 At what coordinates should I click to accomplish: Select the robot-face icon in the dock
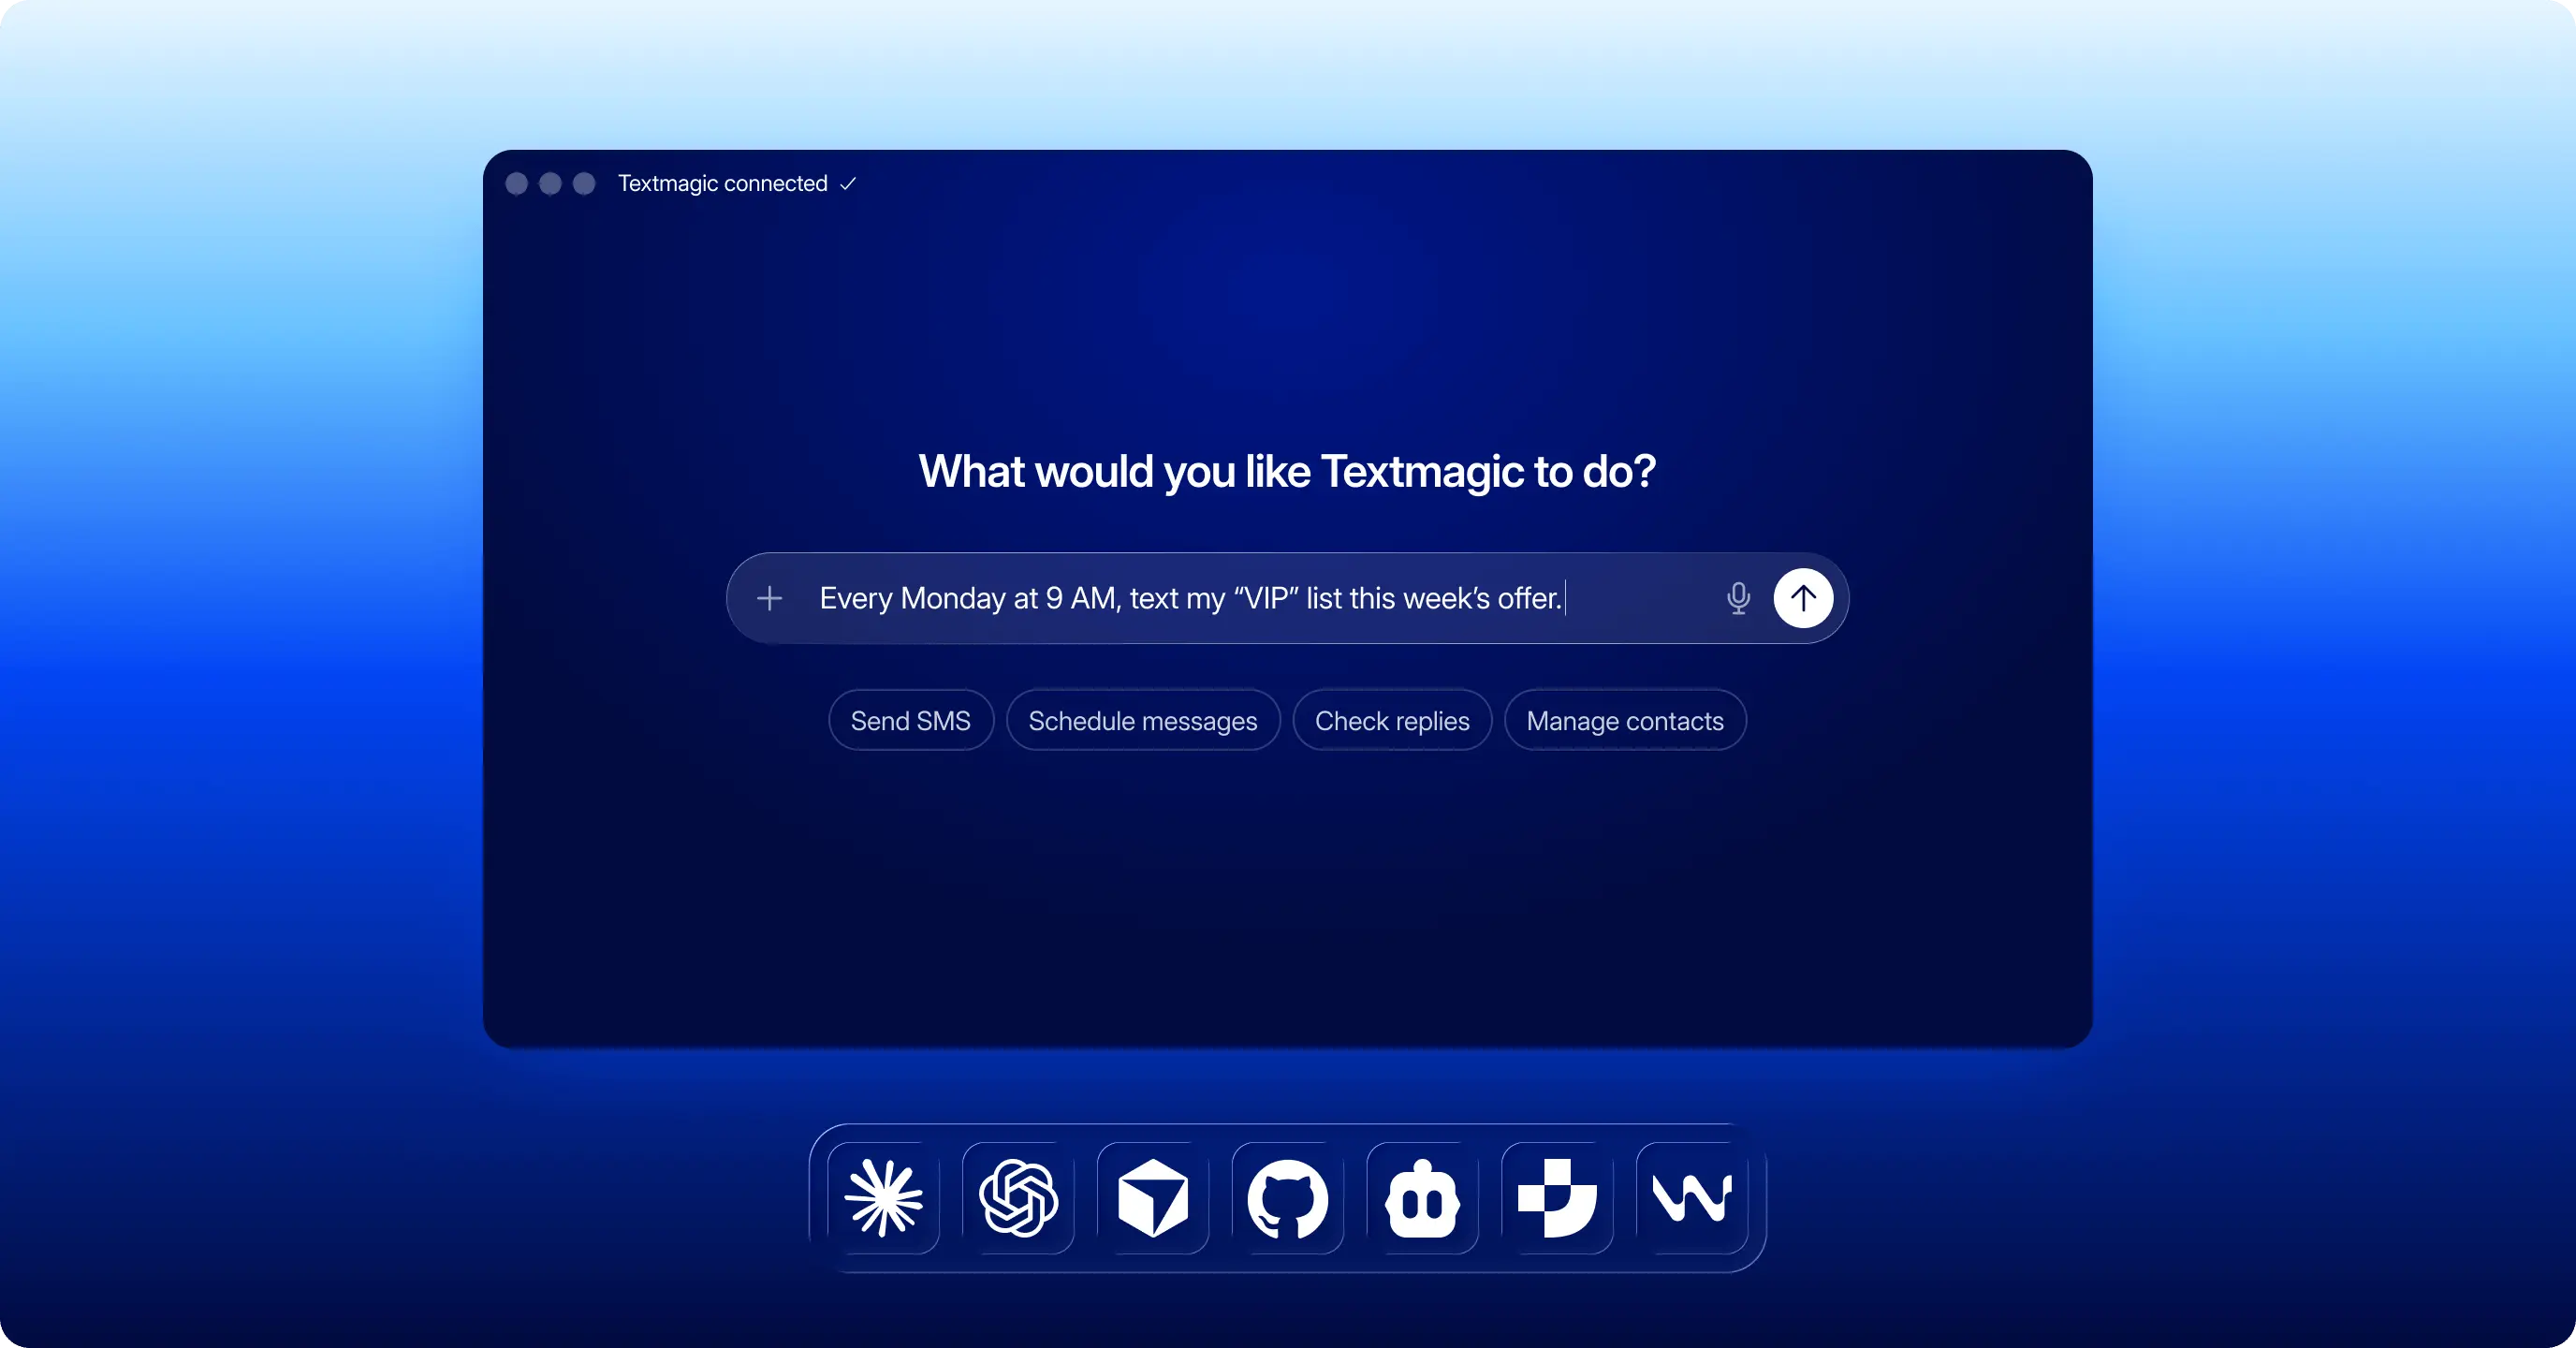[x=1422, y=1198]
